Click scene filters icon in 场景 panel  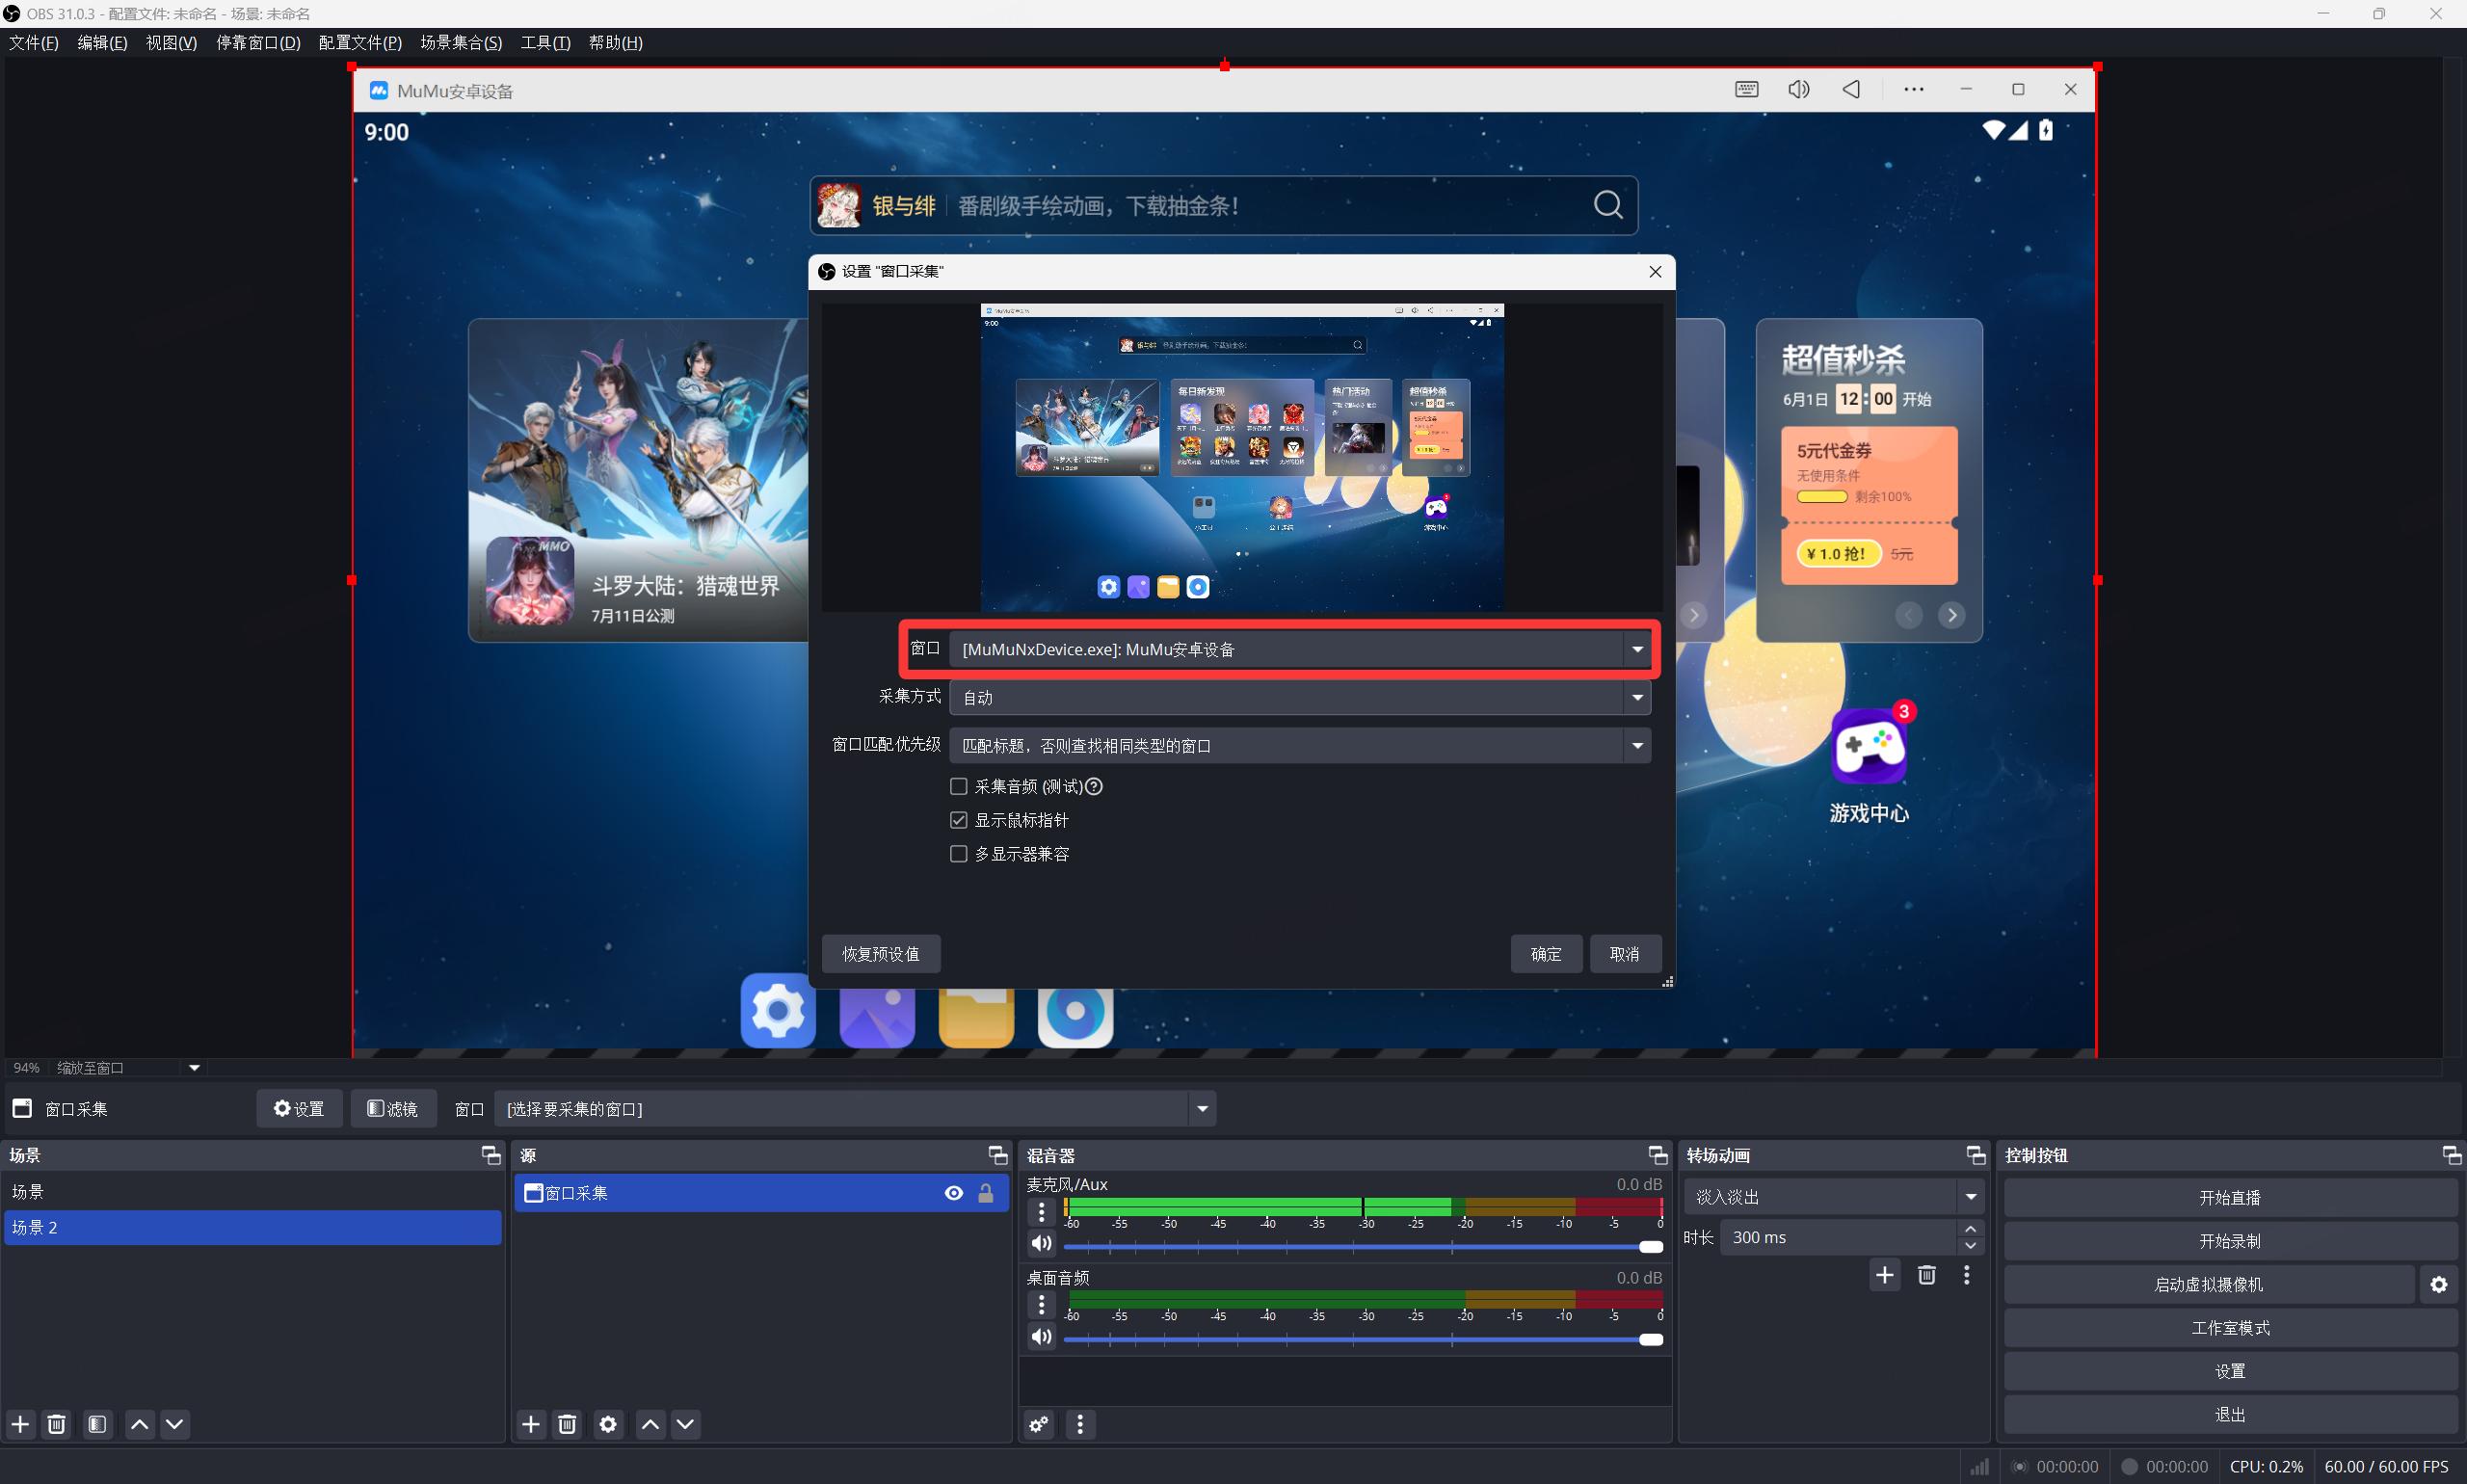[97, 1424]
